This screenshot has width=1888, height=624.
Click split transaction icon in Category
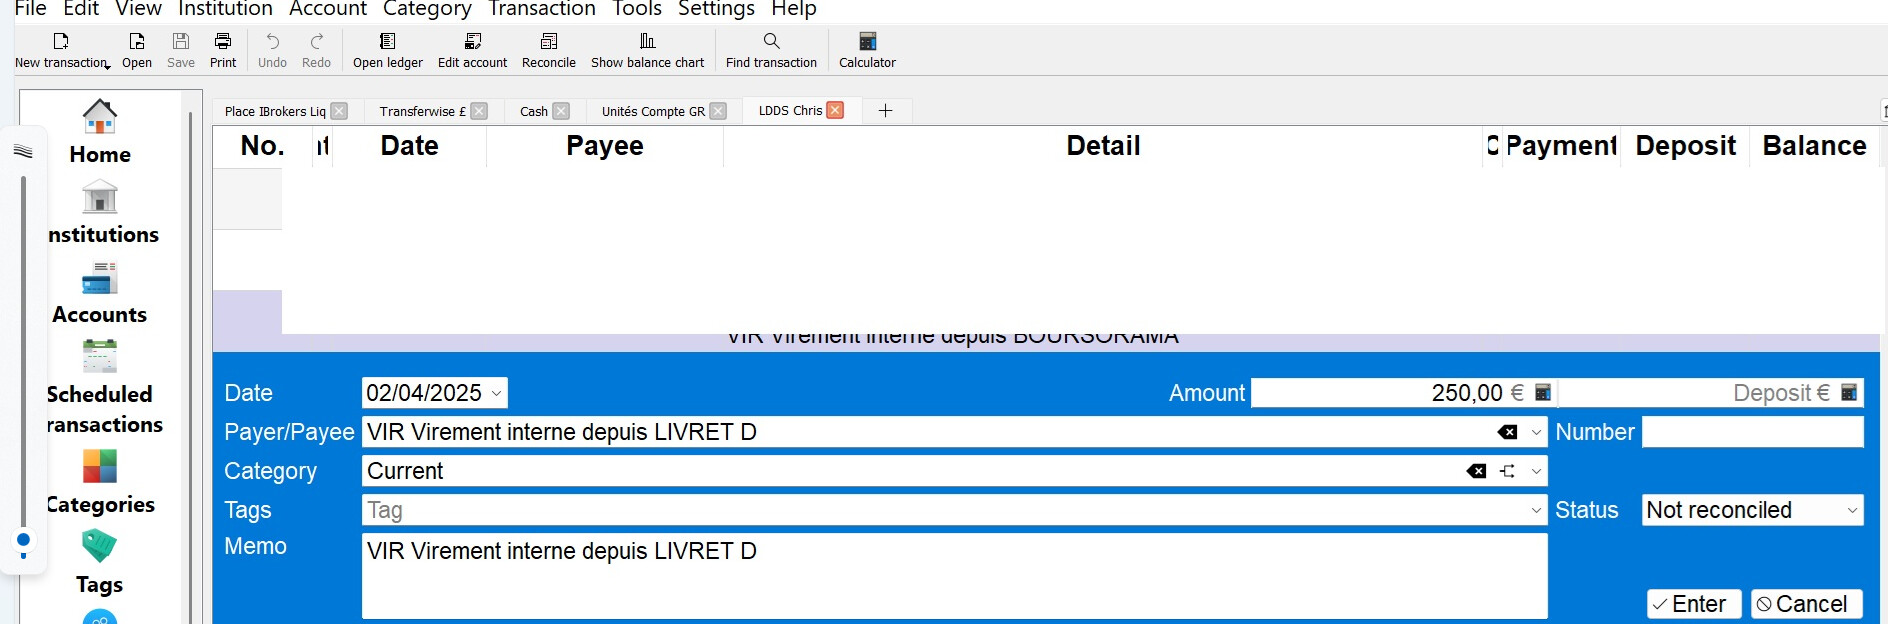pyautogui.click(x=1508, y=471)
